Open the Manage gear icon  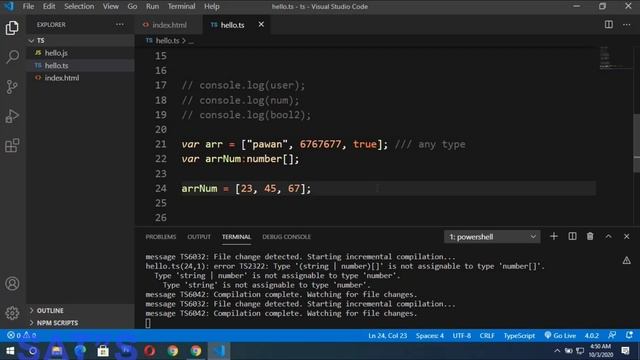[x=12, y=313]
